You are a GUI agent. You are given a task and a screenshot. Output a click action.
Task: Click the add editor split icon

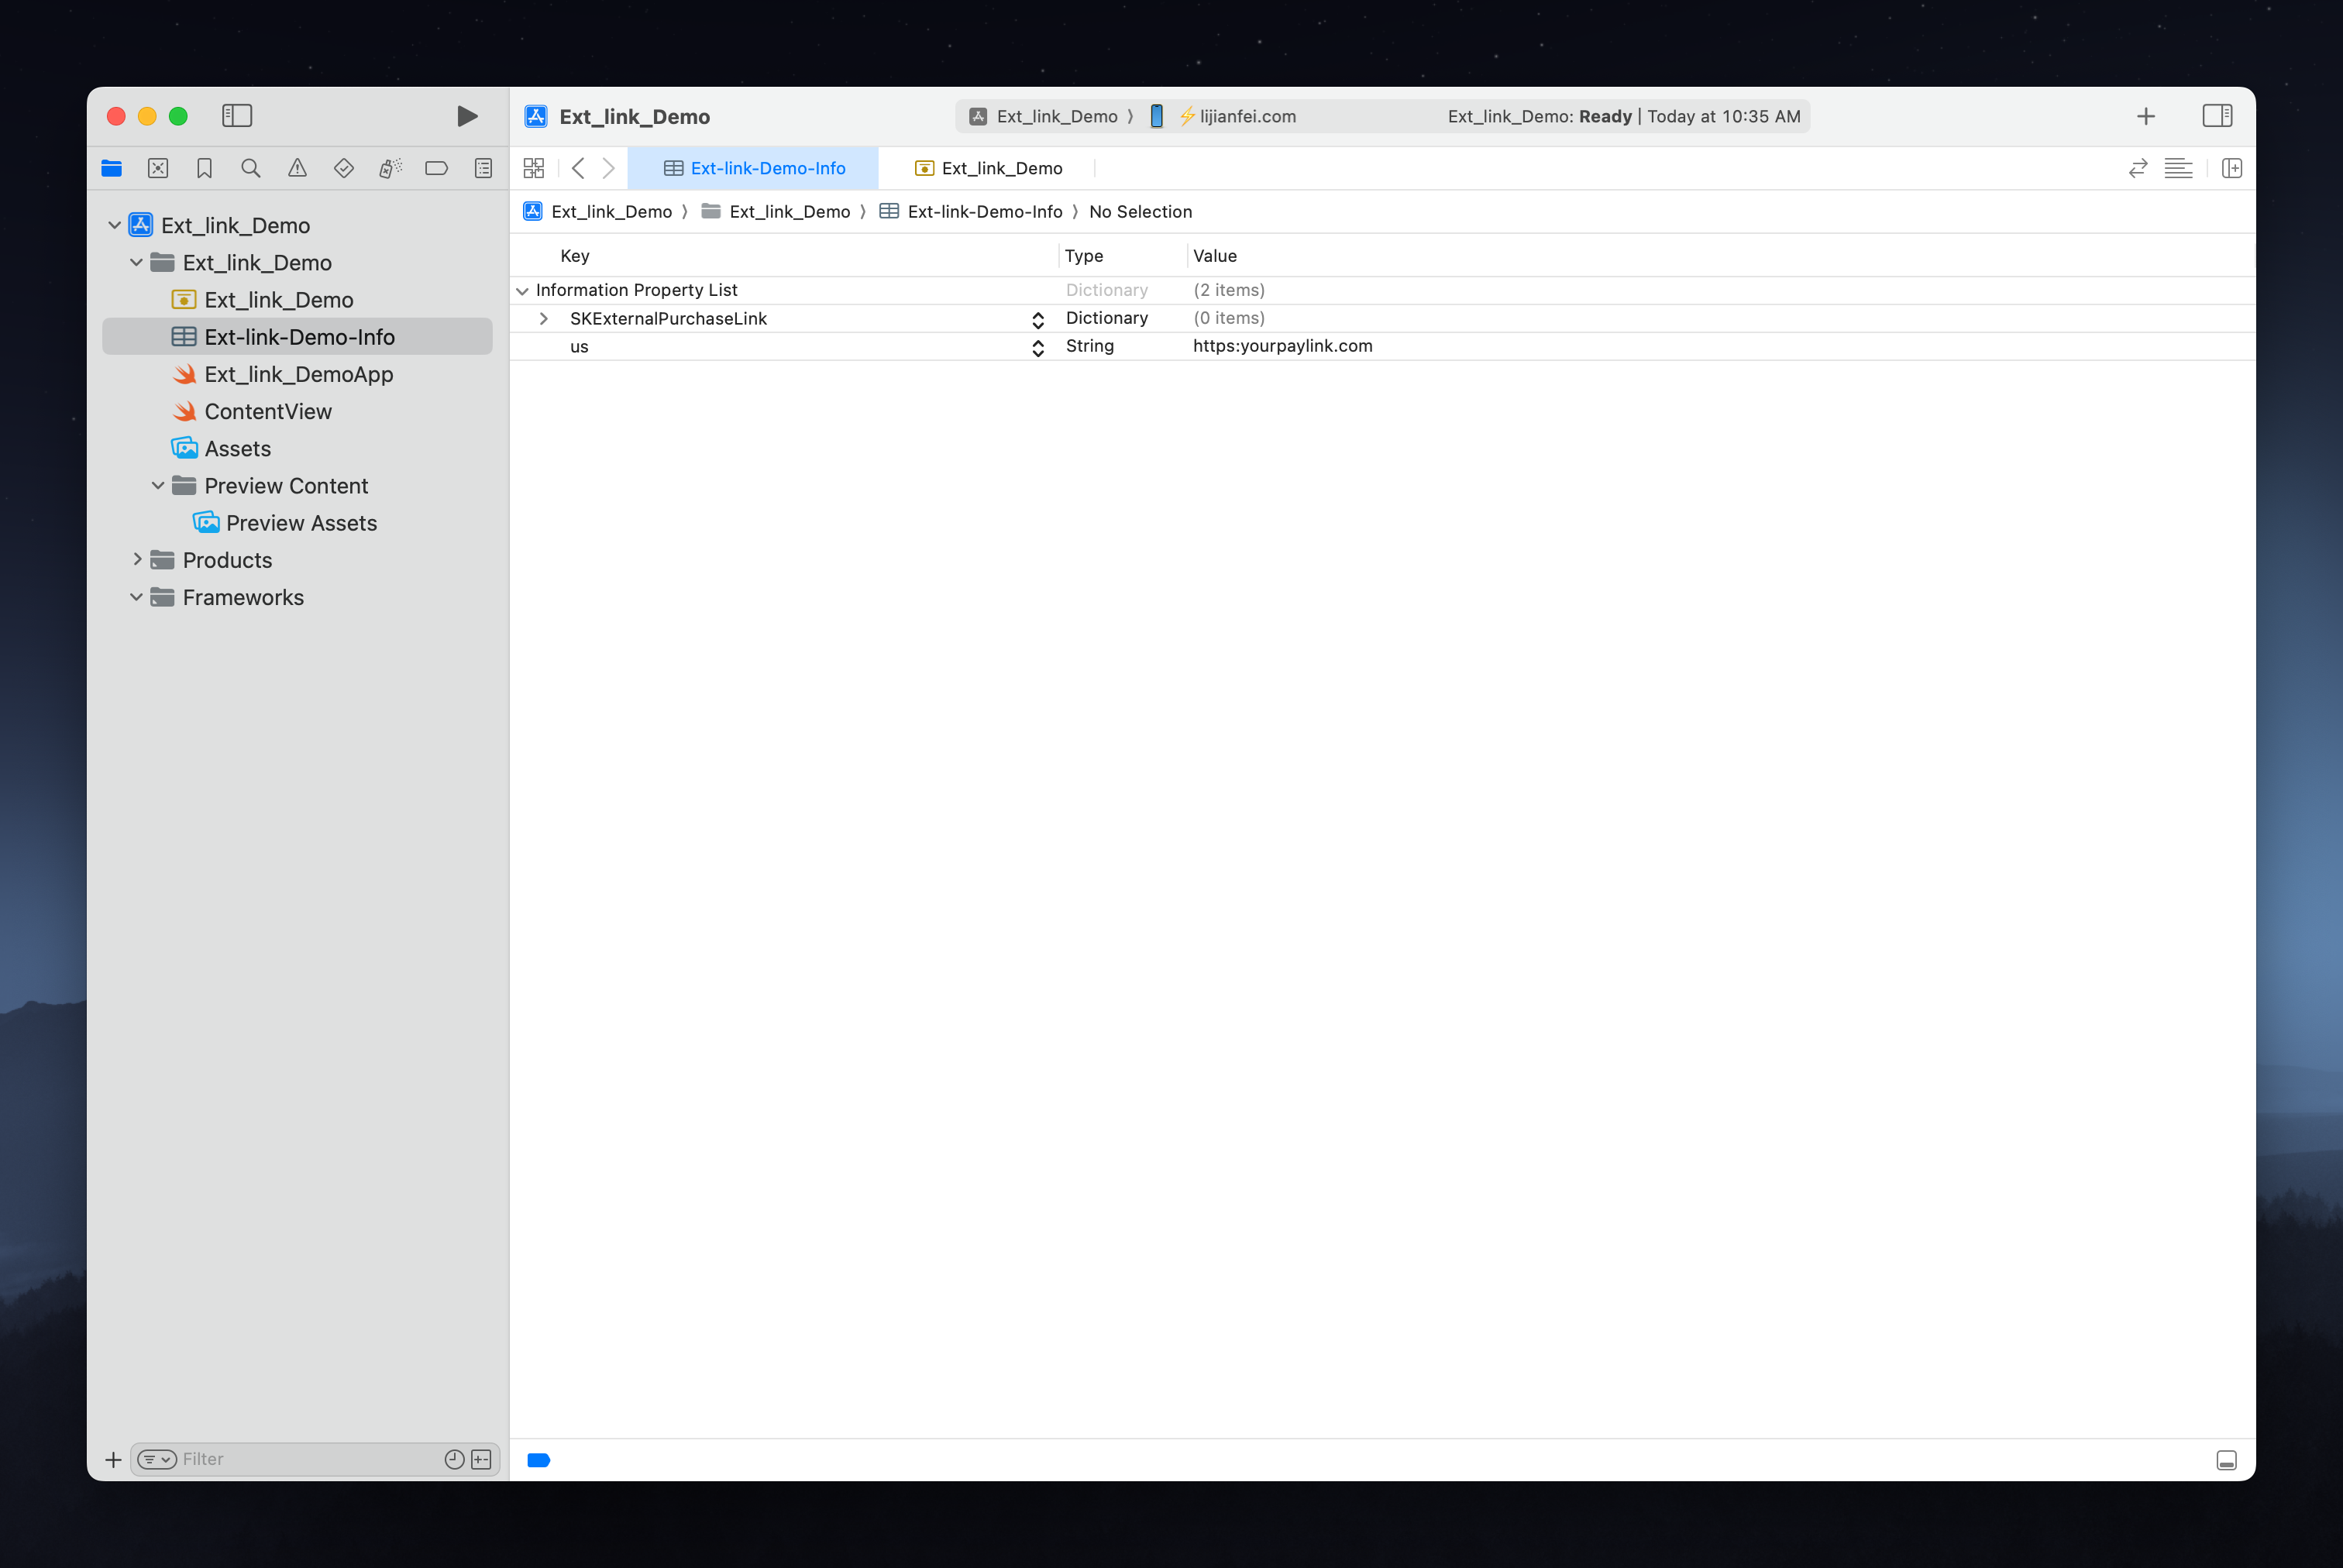[2231, 168]
